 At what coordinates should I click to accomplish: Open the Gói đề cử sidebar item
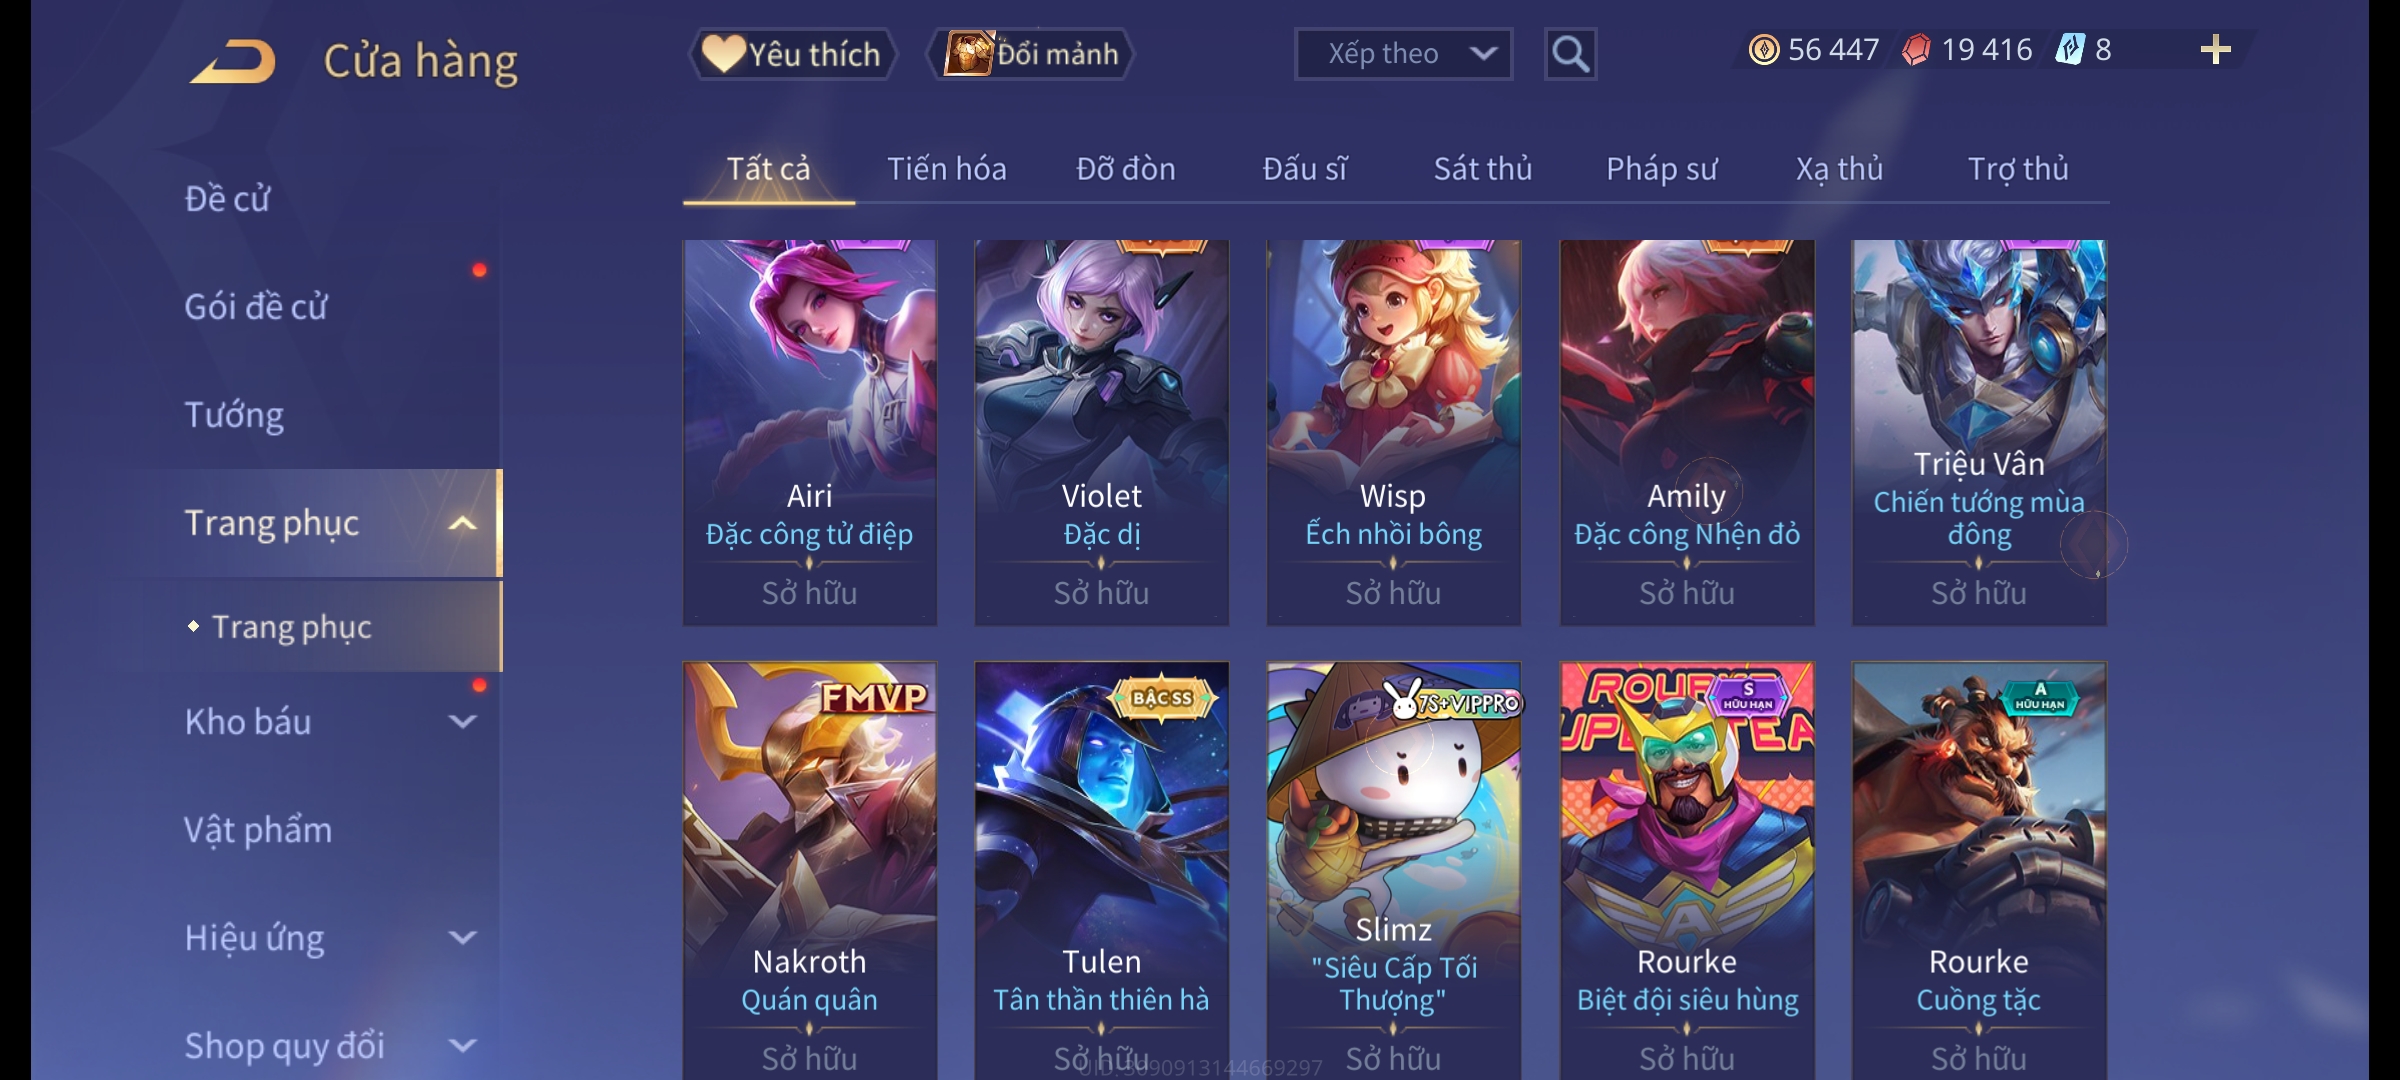(256, 307)
